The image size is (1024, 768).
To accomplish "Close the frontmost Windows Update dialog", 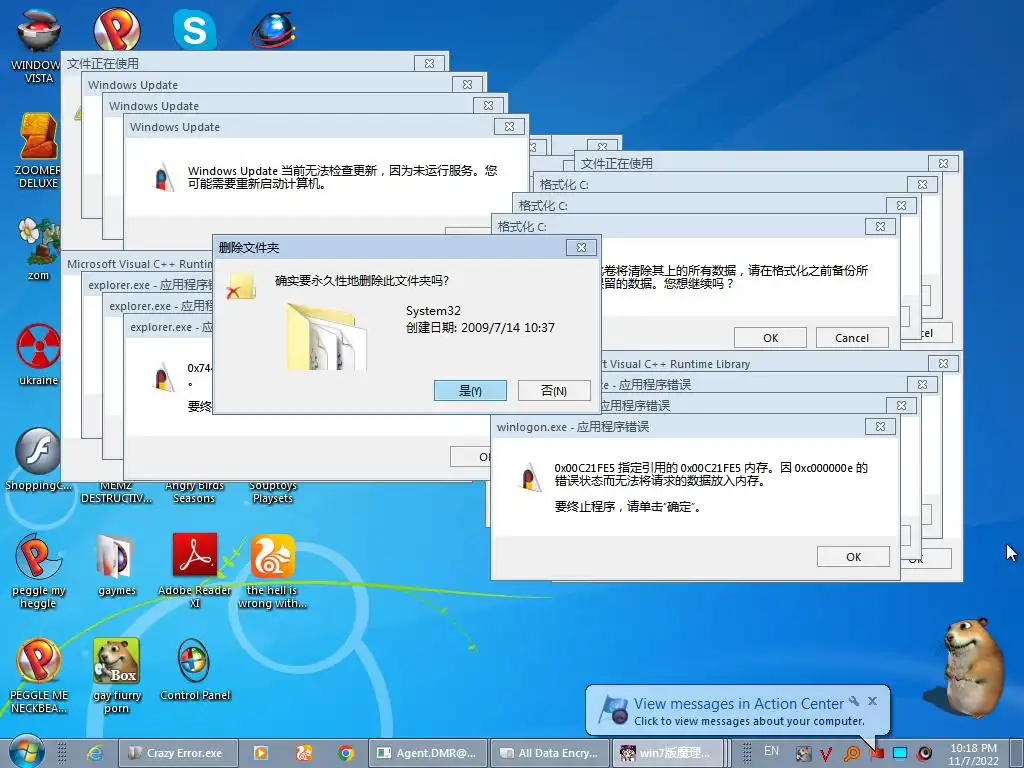I will (x=509, y=127).
